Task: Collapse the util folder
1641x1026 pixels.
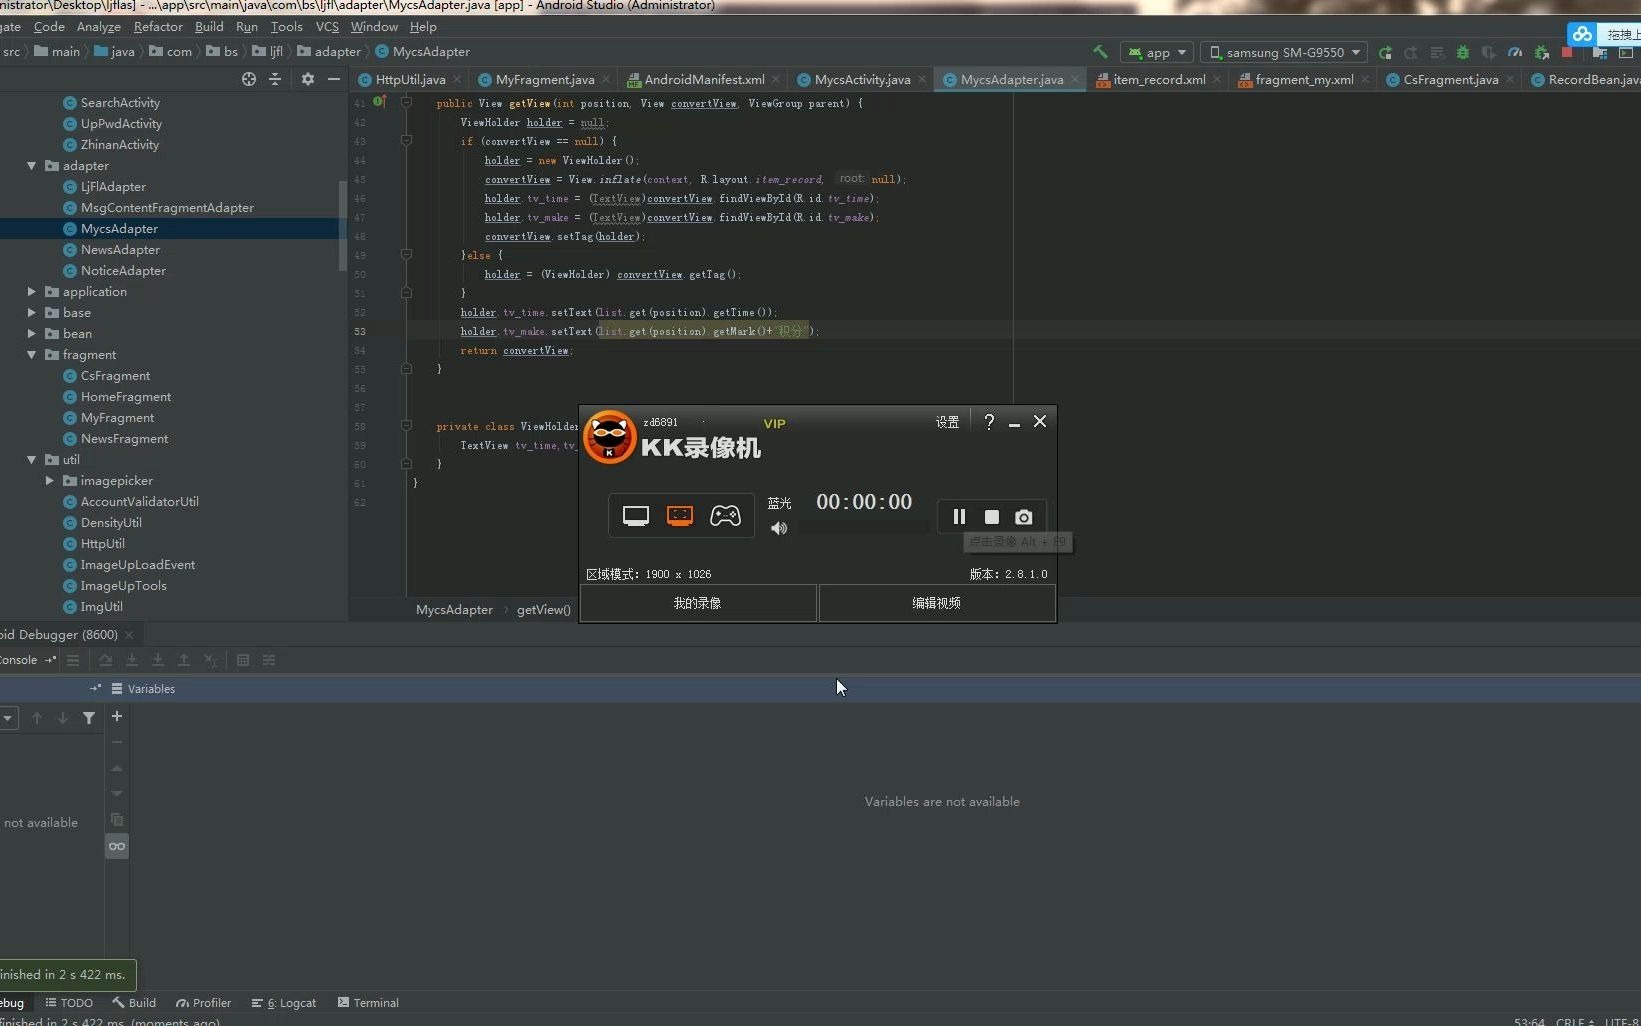Action: [32, 460]
